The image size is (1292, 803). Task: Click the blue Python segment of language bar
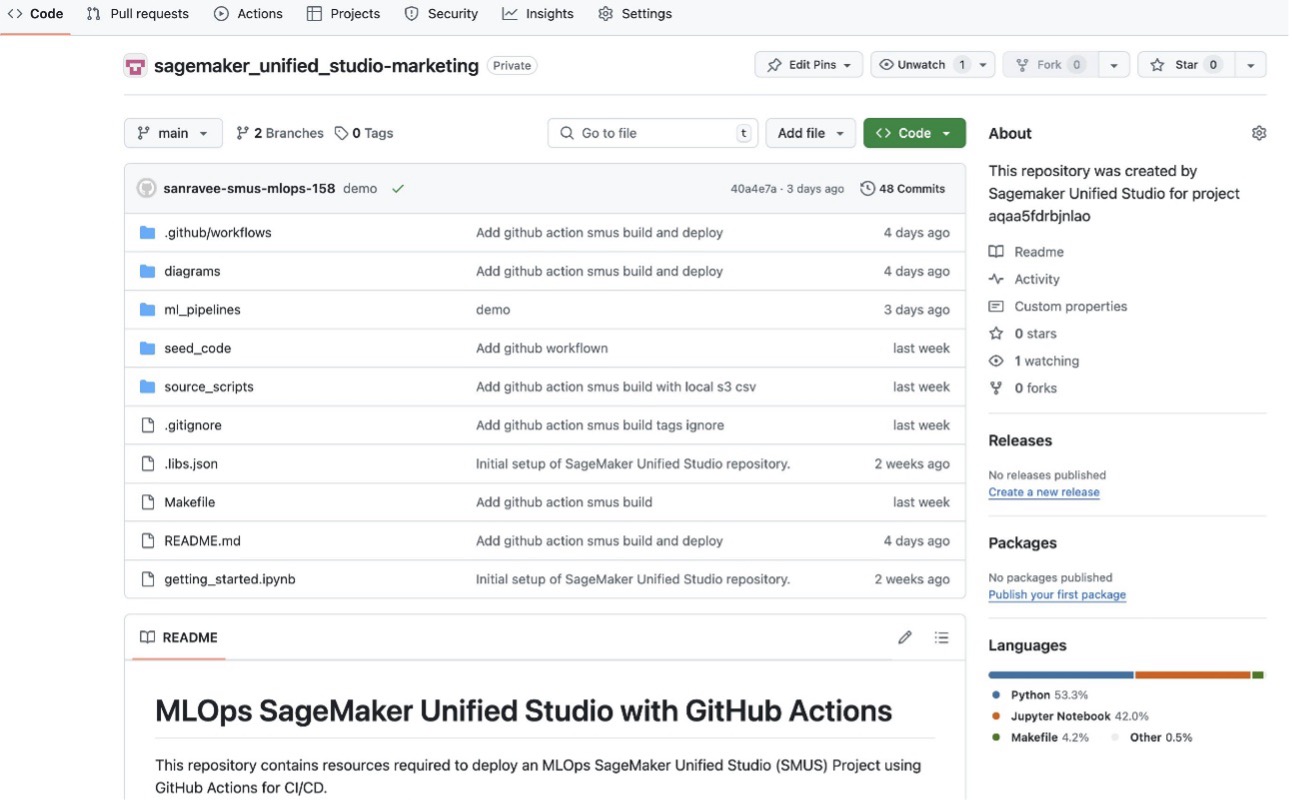(x=1061, y=675)
